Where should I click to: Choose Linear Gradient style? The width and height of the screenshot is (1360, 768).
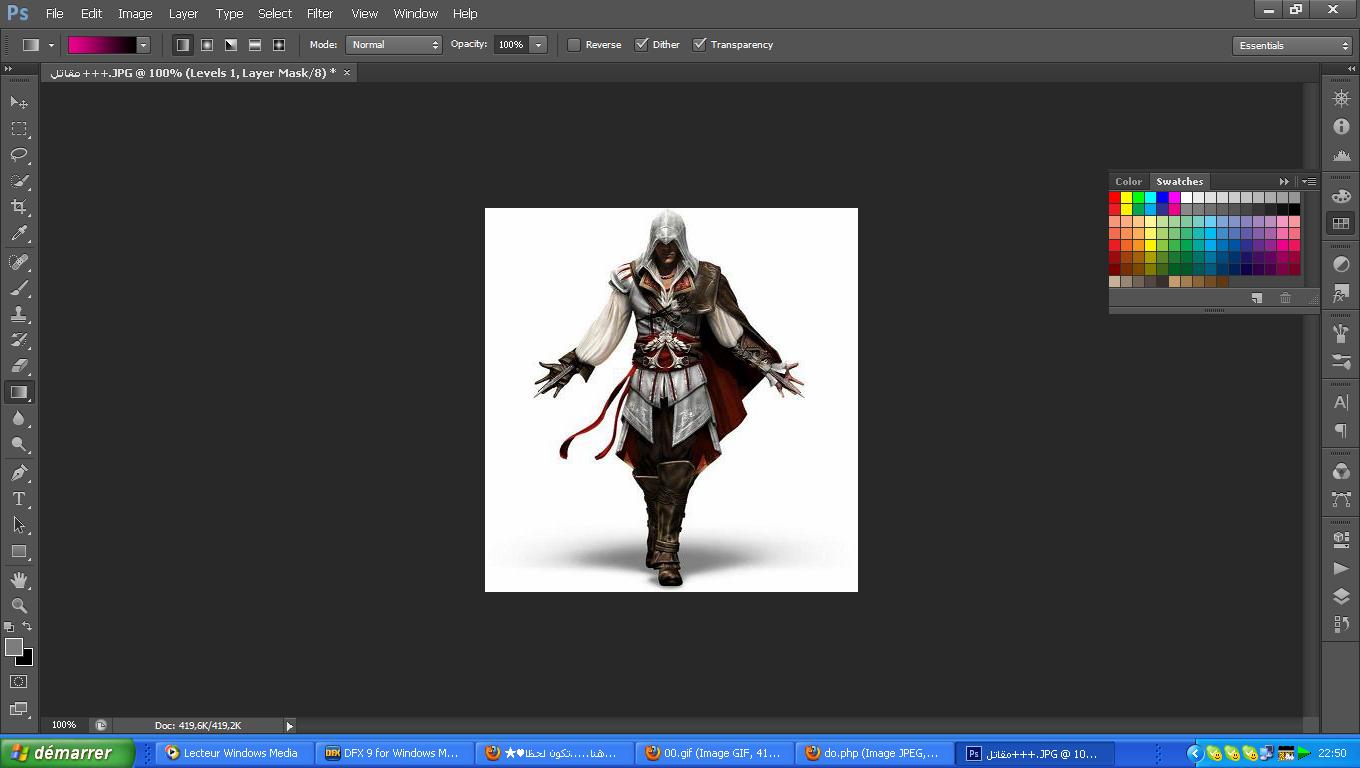click(183, 45)
